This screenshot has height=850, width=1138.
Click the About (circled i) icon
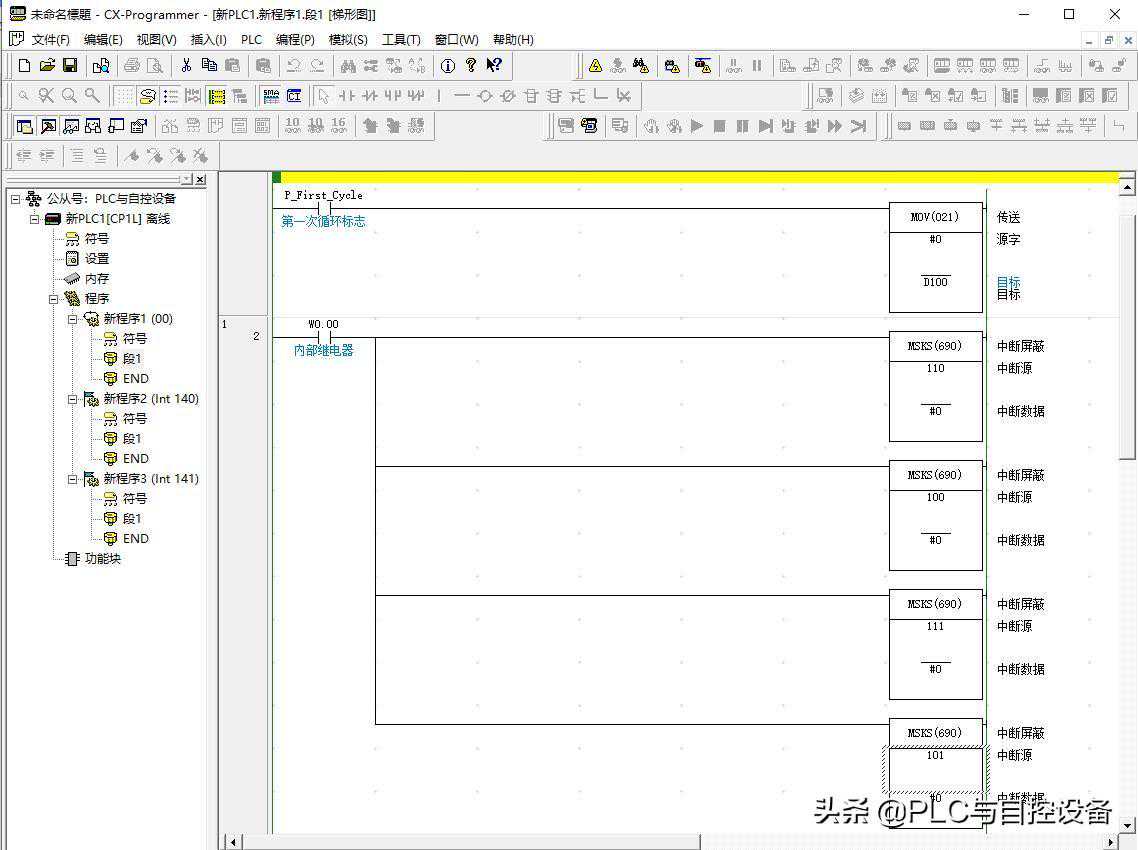447,66
